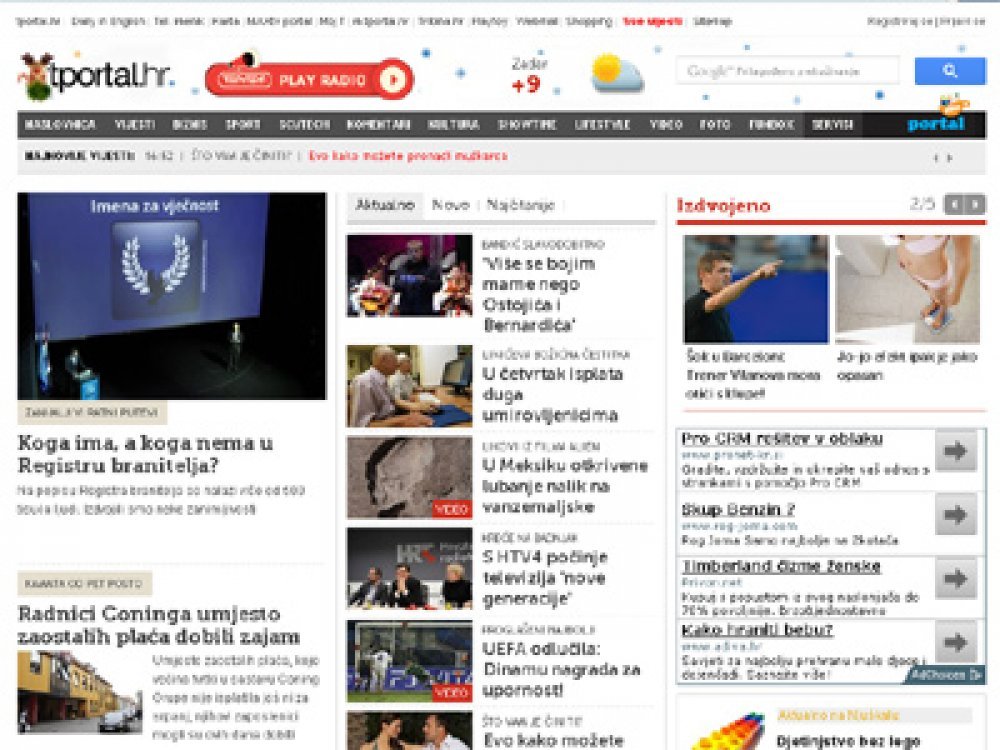
Task: Read 'U četvrtak isplata duga umirovljenicima' article
Action: pos(552,395)
